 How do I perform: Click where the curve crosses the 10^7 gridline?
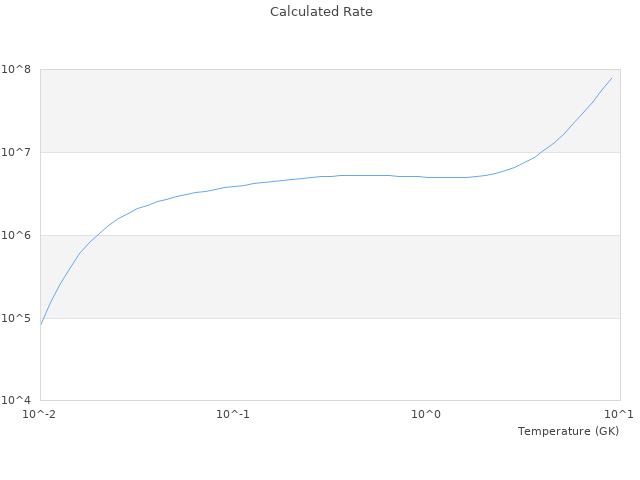[541, 152]
